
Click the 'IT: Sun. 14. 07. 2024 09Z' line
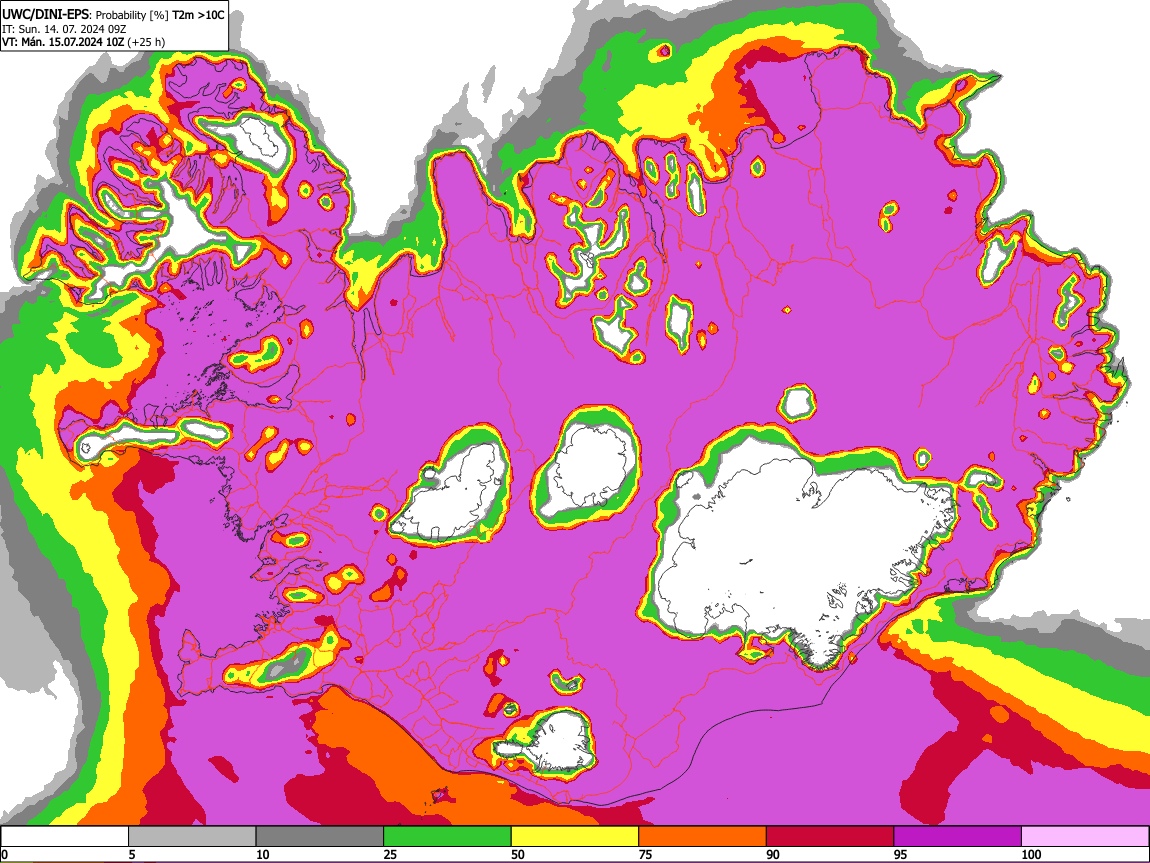point(63,29)
